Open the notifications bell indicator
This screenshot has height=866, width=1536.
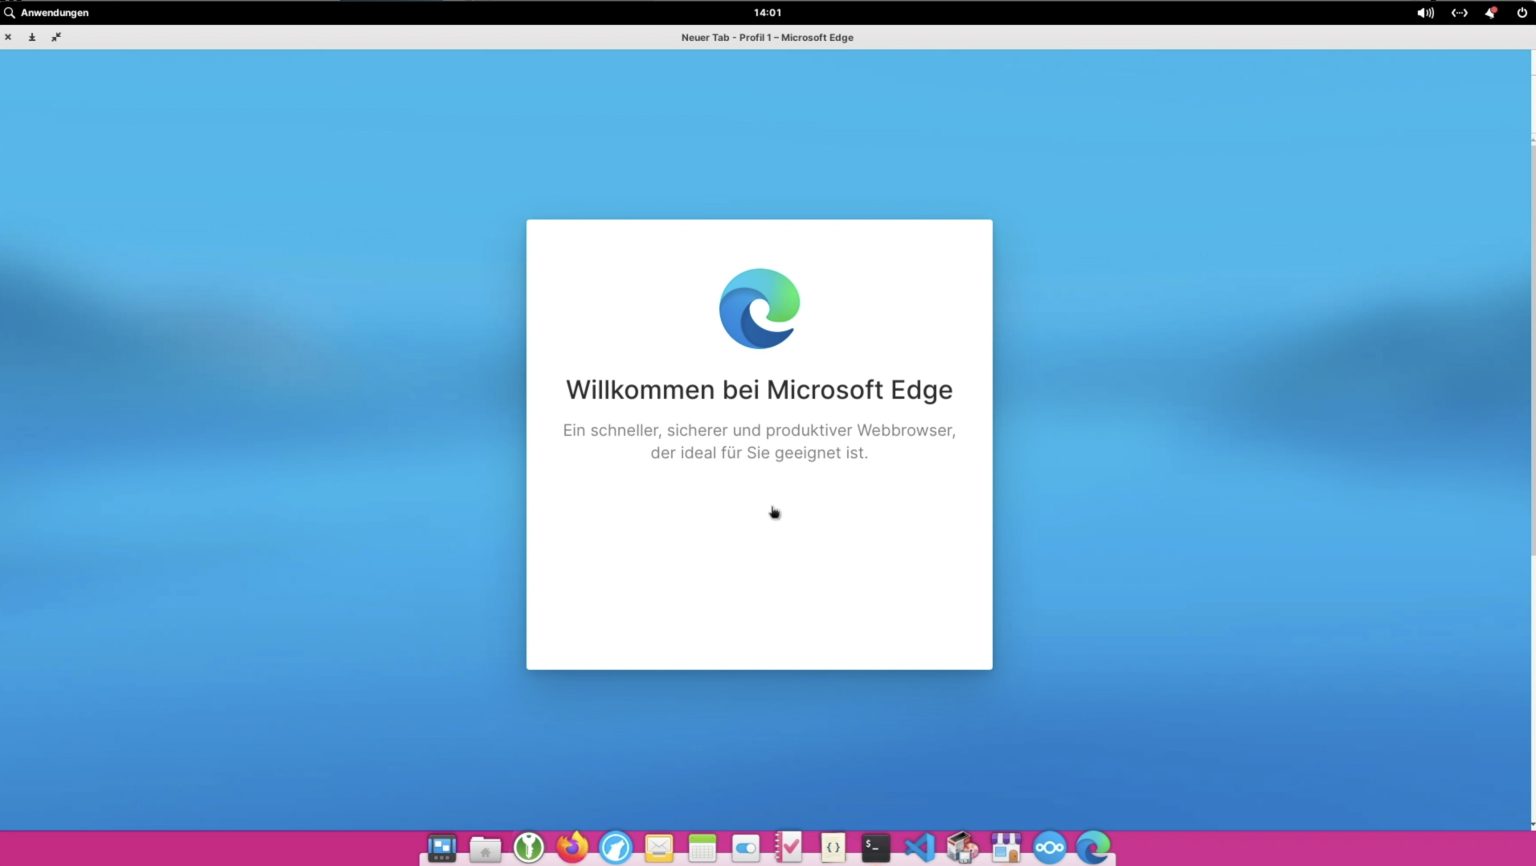pyautogui.click(x=1490, y=13)
